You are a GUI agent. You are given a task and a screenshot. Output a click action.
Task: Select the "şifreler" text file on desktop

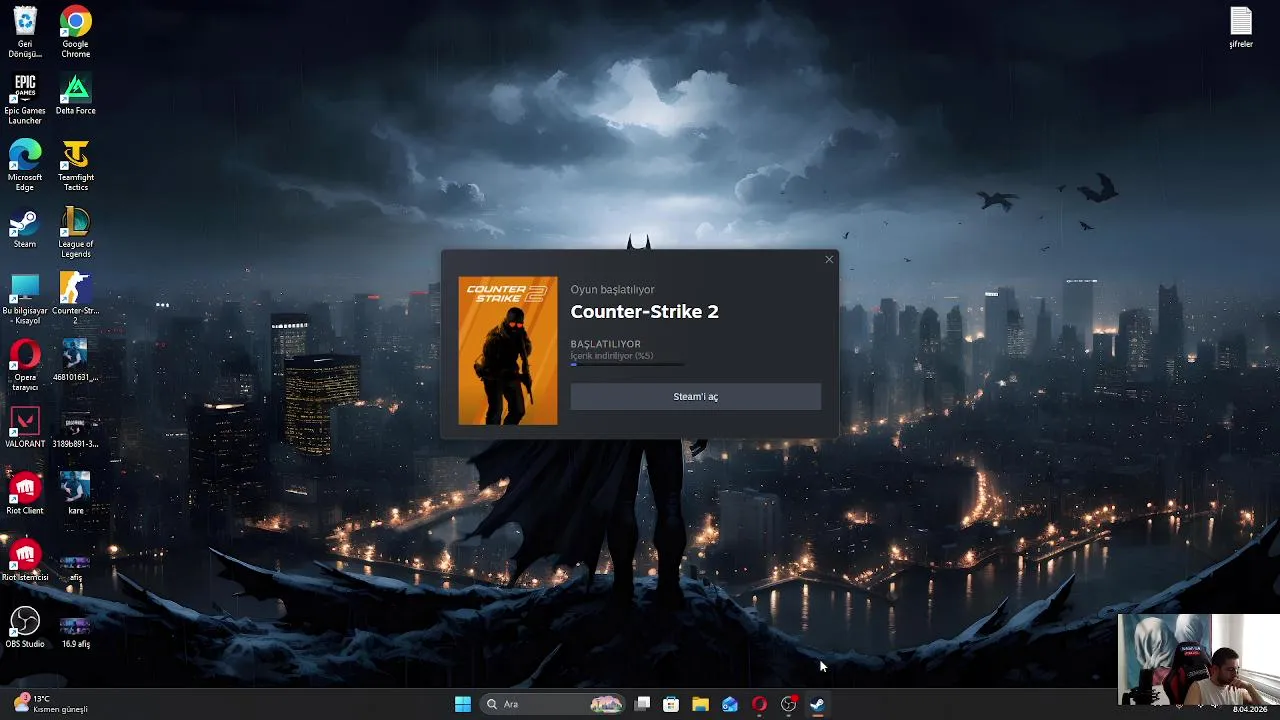coord(1241,28)
